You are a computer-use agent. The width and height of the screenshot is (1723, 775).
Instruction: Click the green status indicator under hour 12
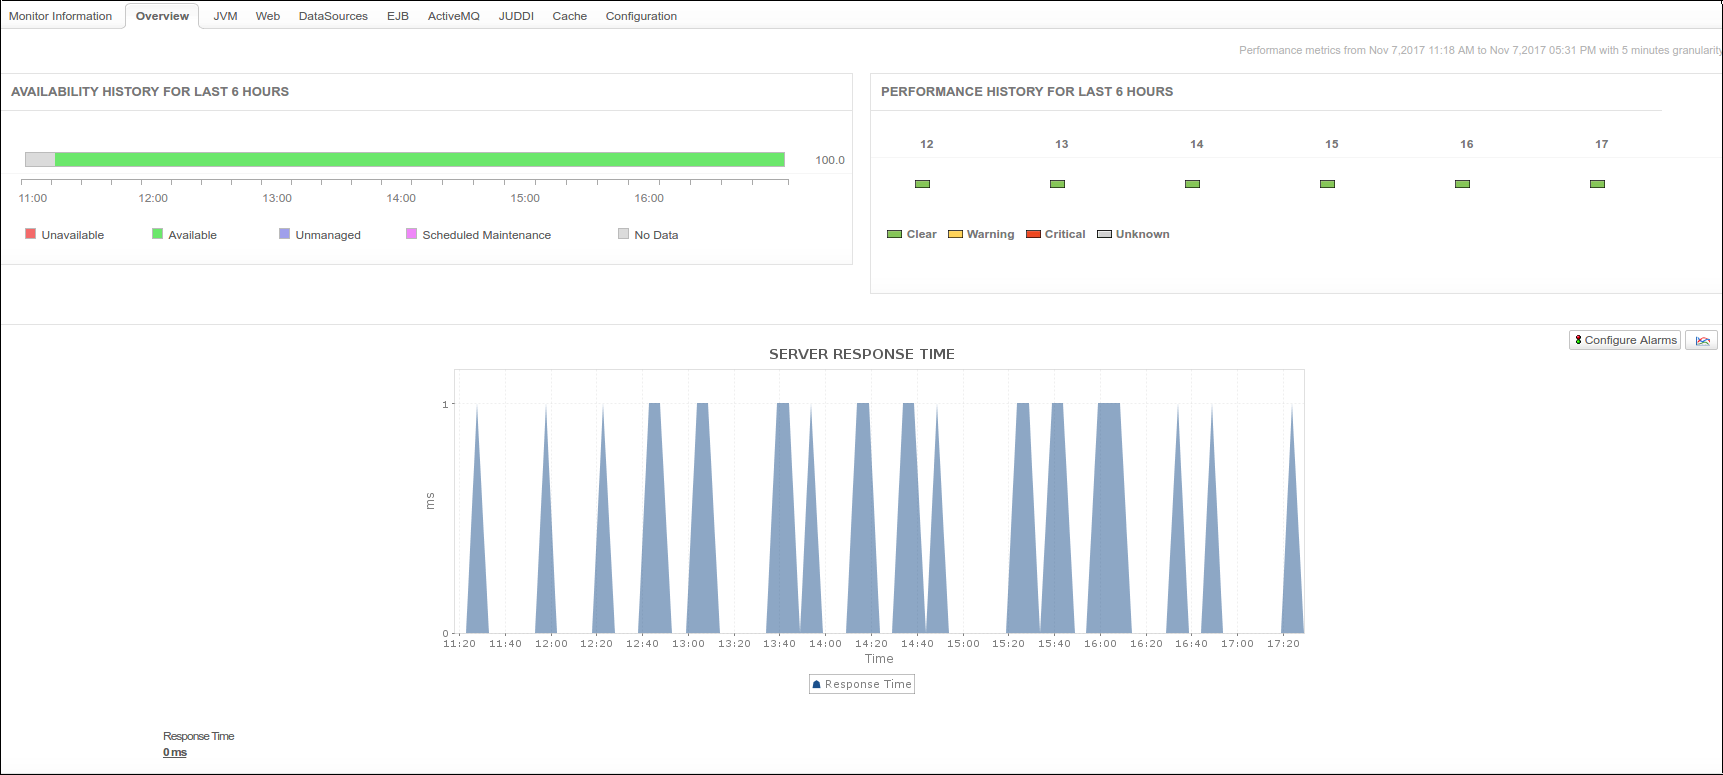tap(922, 184)
